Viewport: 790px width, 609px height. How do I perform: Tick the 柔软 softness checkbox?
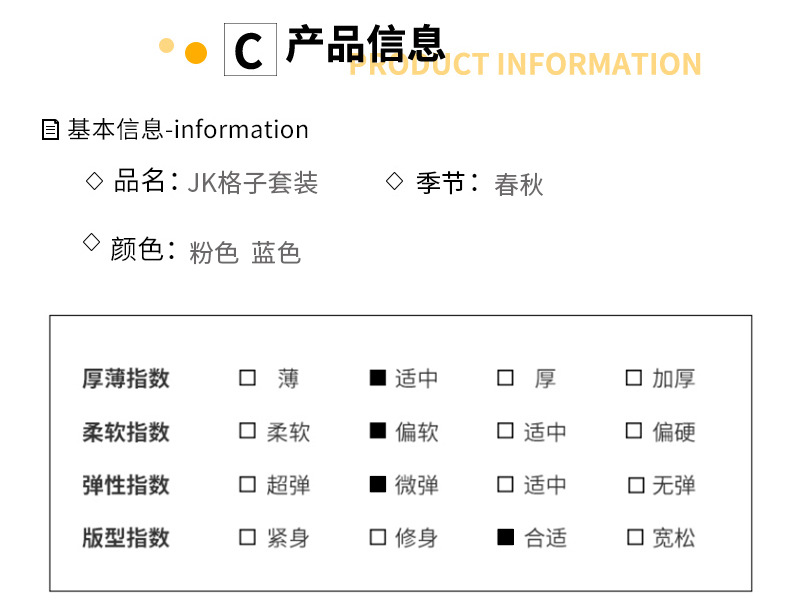[x=247, y=431]
